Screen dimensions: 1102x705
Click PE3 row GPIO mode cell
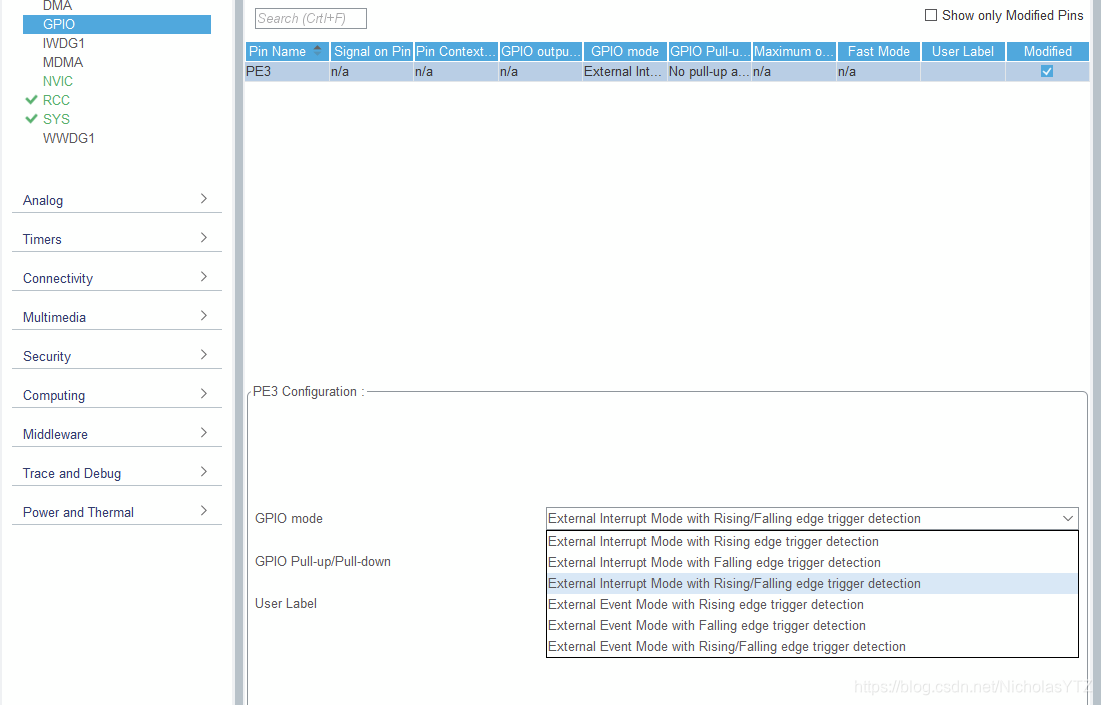tap(624, 71)
